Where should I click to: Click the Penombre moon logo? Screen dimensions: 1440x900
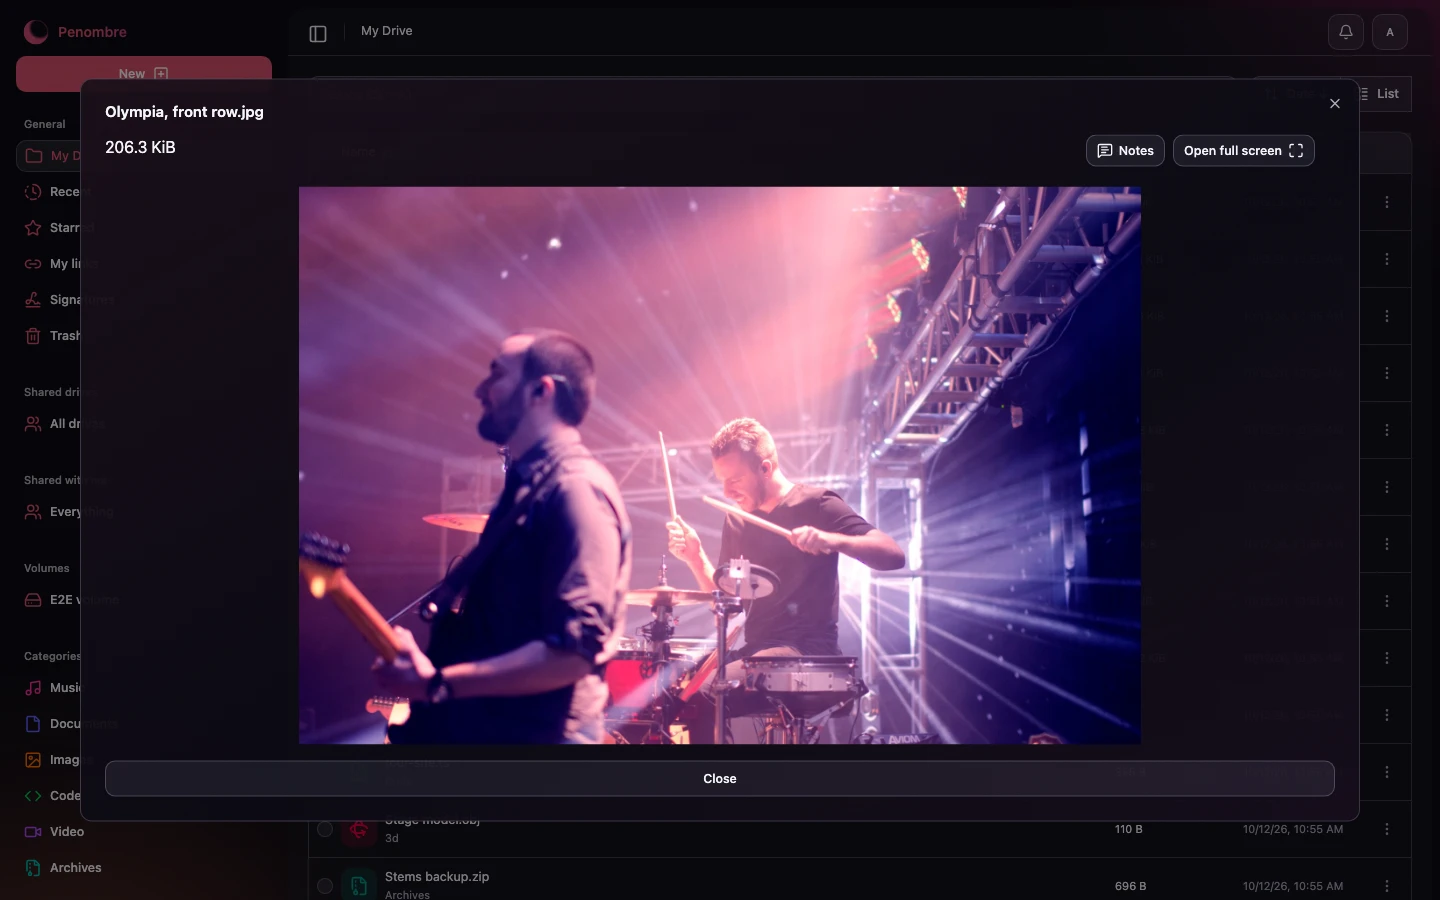(36, 32)
